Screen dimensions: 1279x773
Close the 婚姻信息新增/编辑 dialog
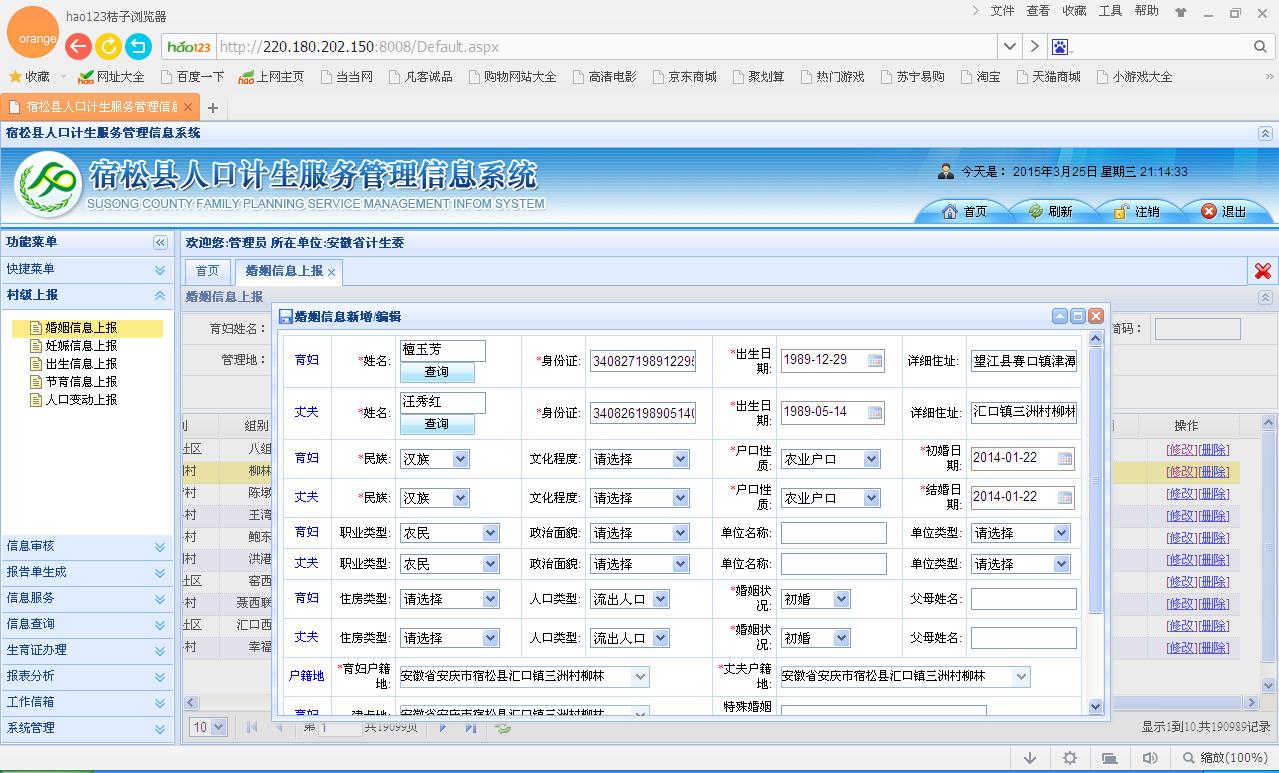click(1096, 316)
